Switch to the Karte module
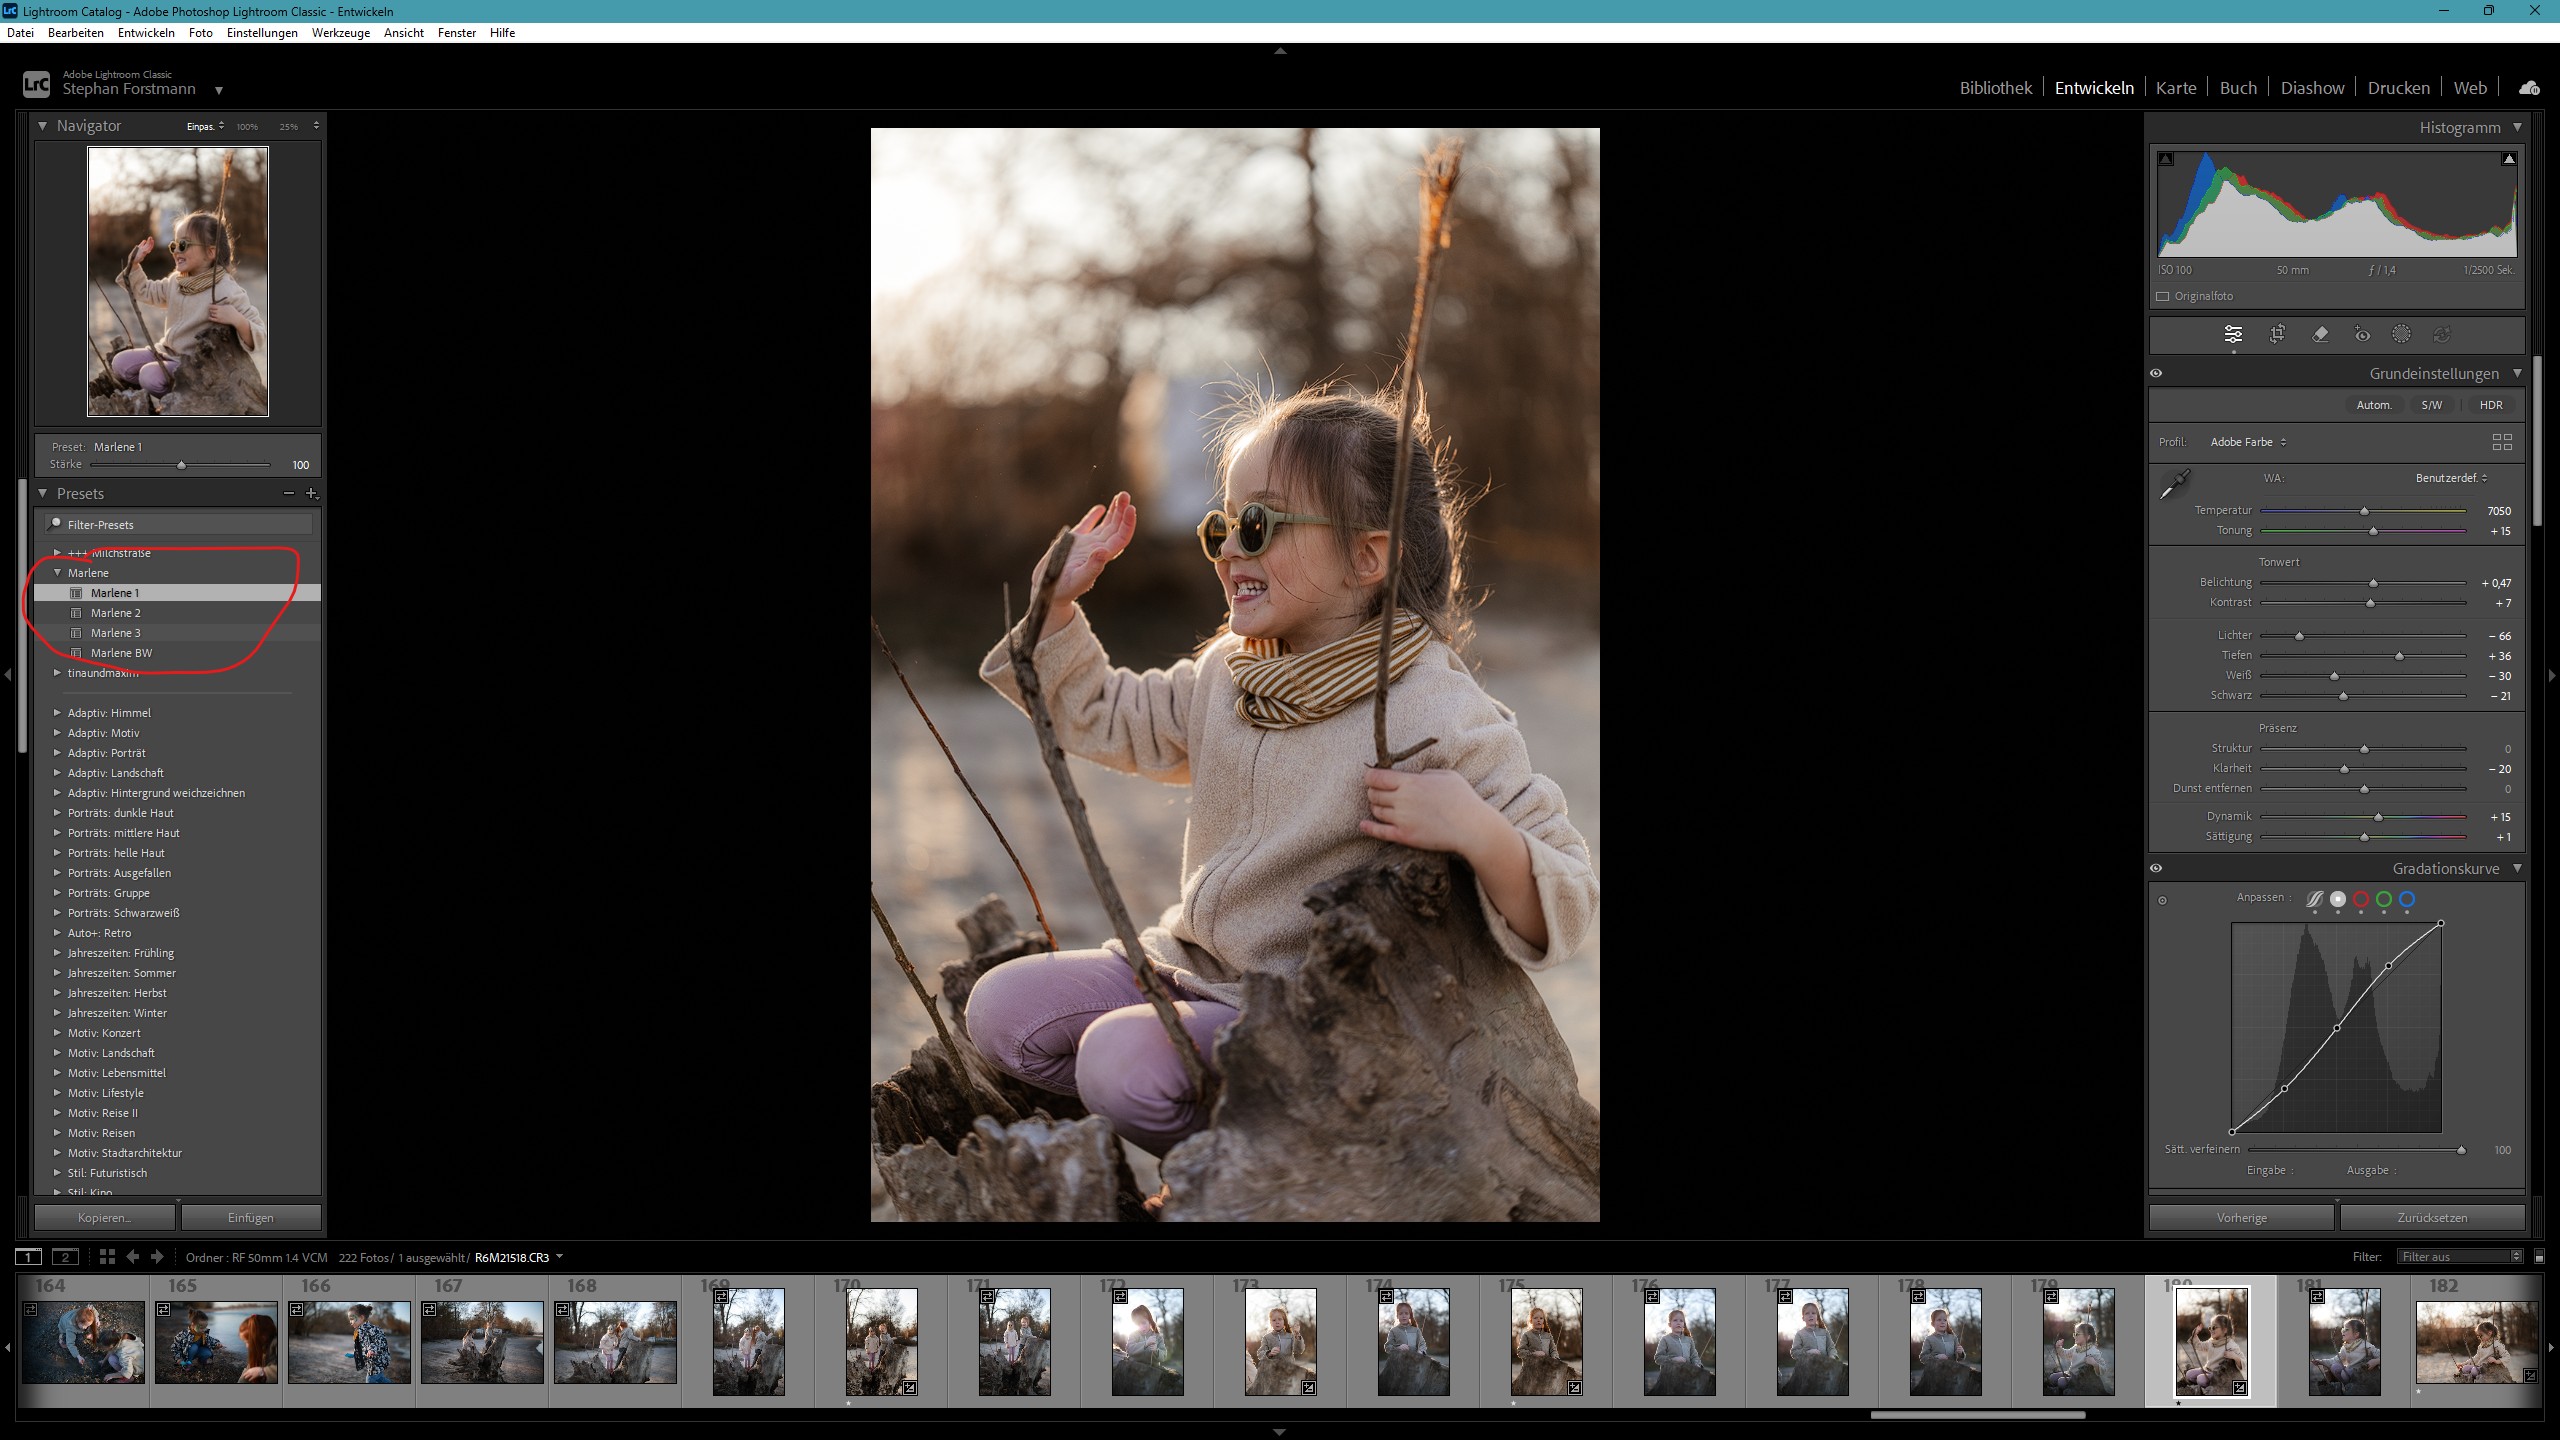 tap(2176, 88)
